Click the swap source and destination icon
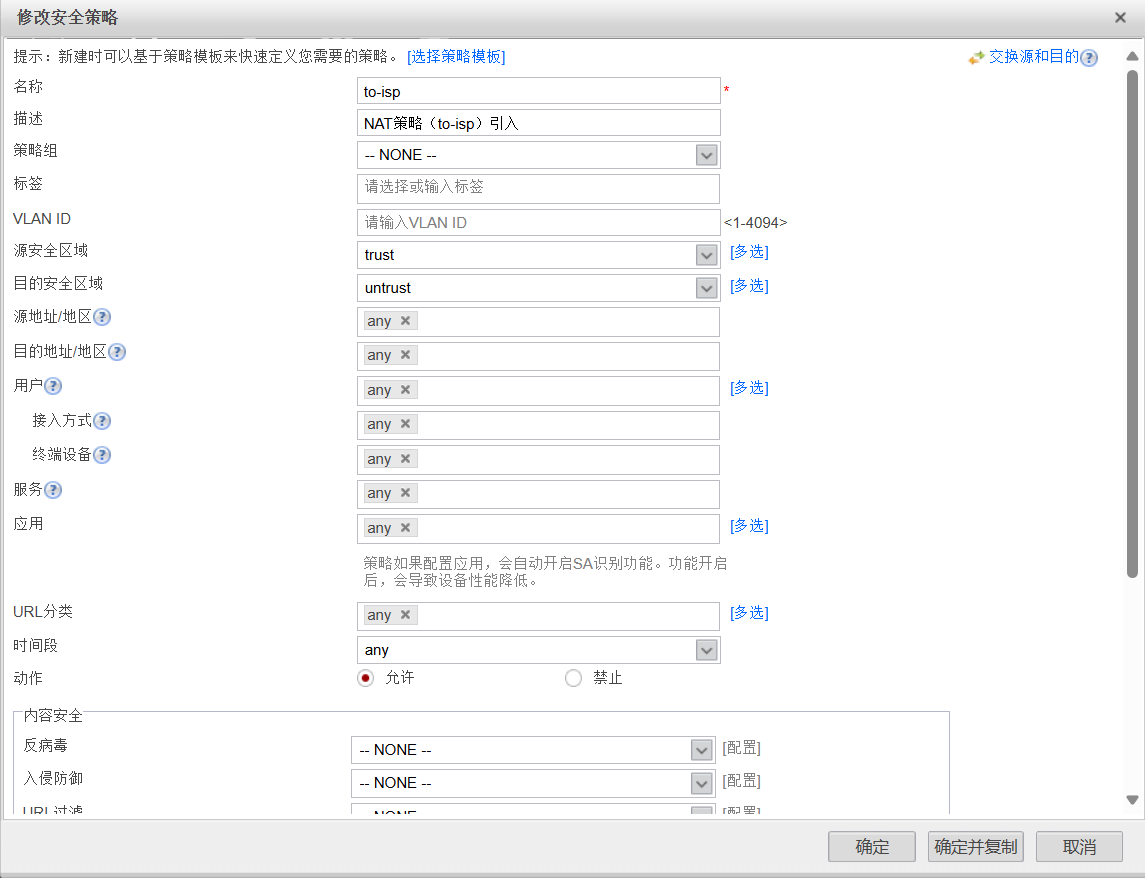This screenshot has height=878, width=1145. coord(976,58)
